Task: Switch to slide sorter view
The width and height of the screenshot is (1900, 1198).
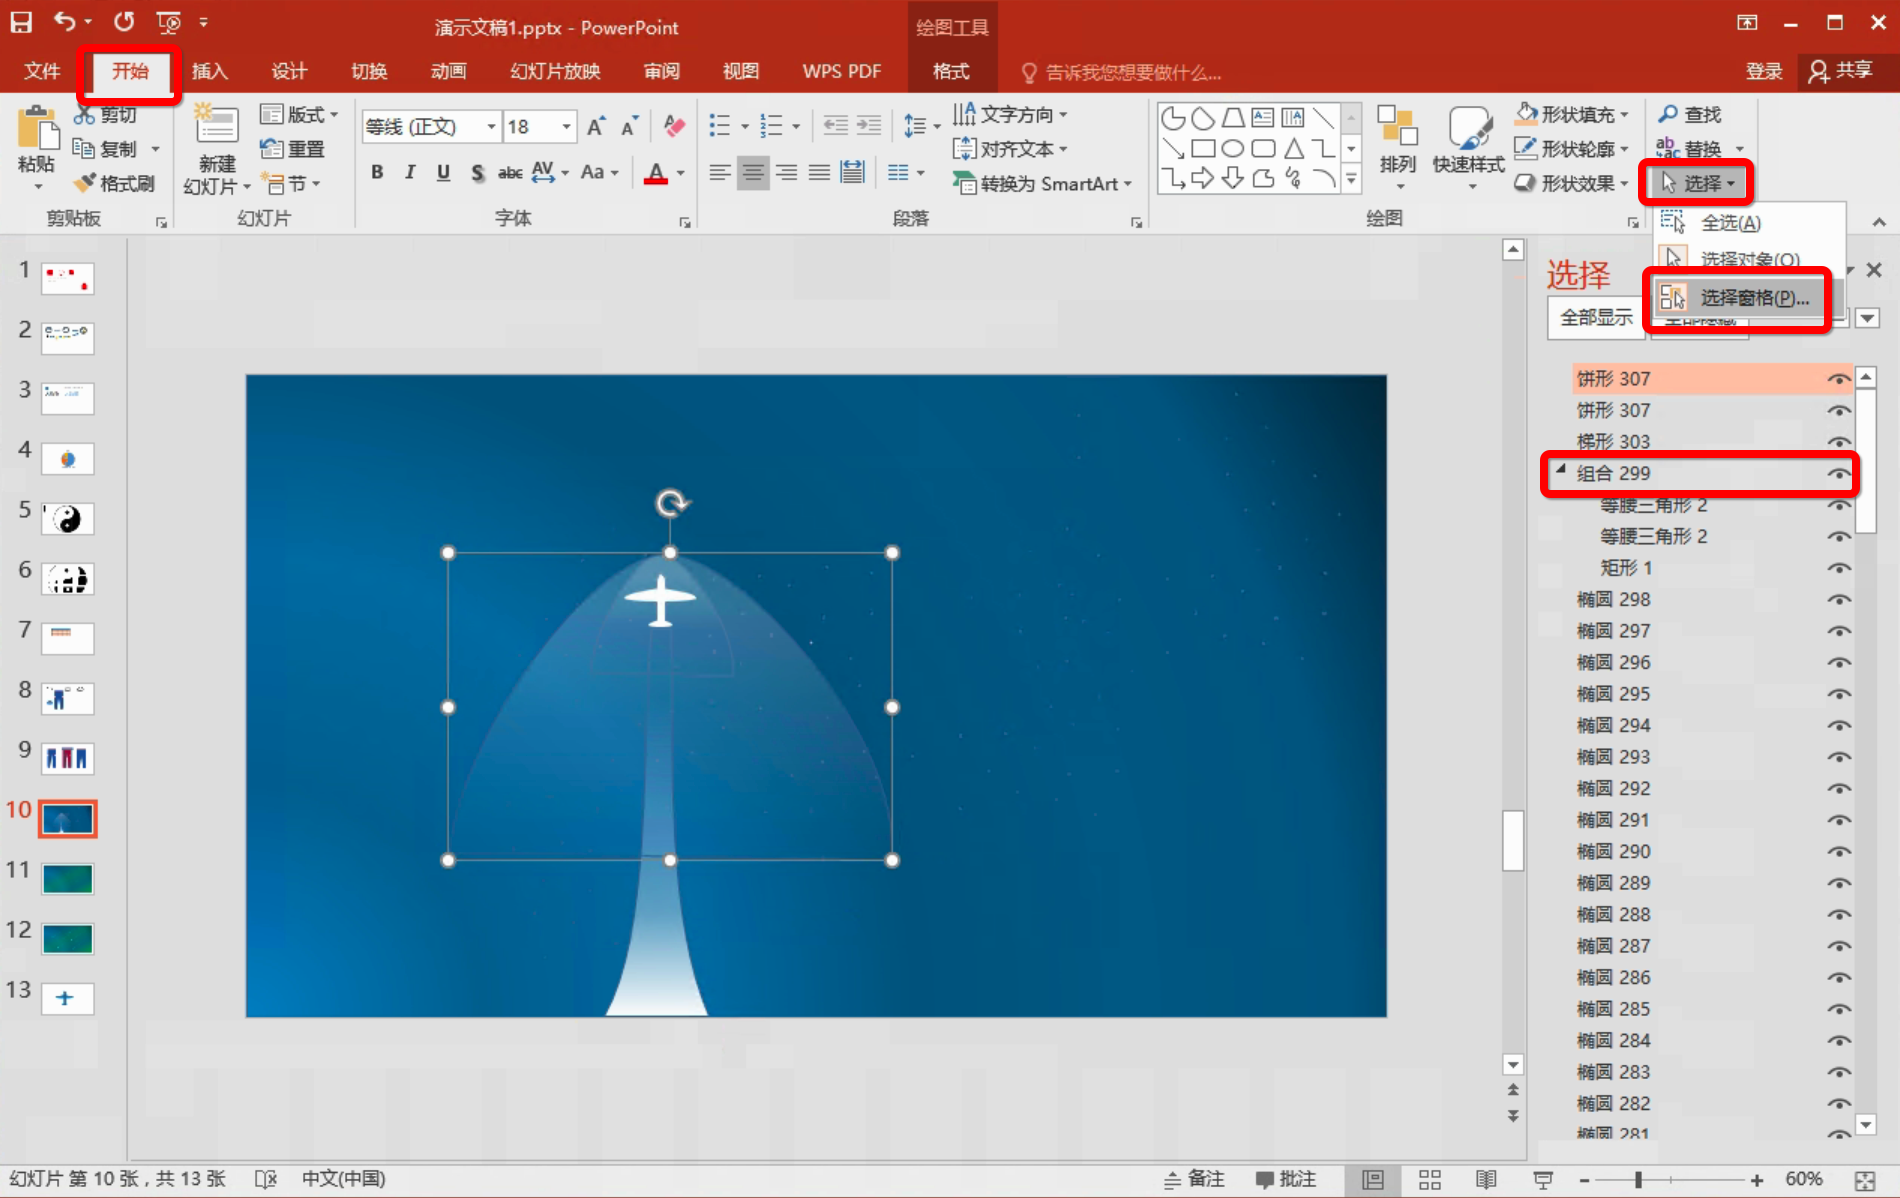Action: (1430, 1180)
